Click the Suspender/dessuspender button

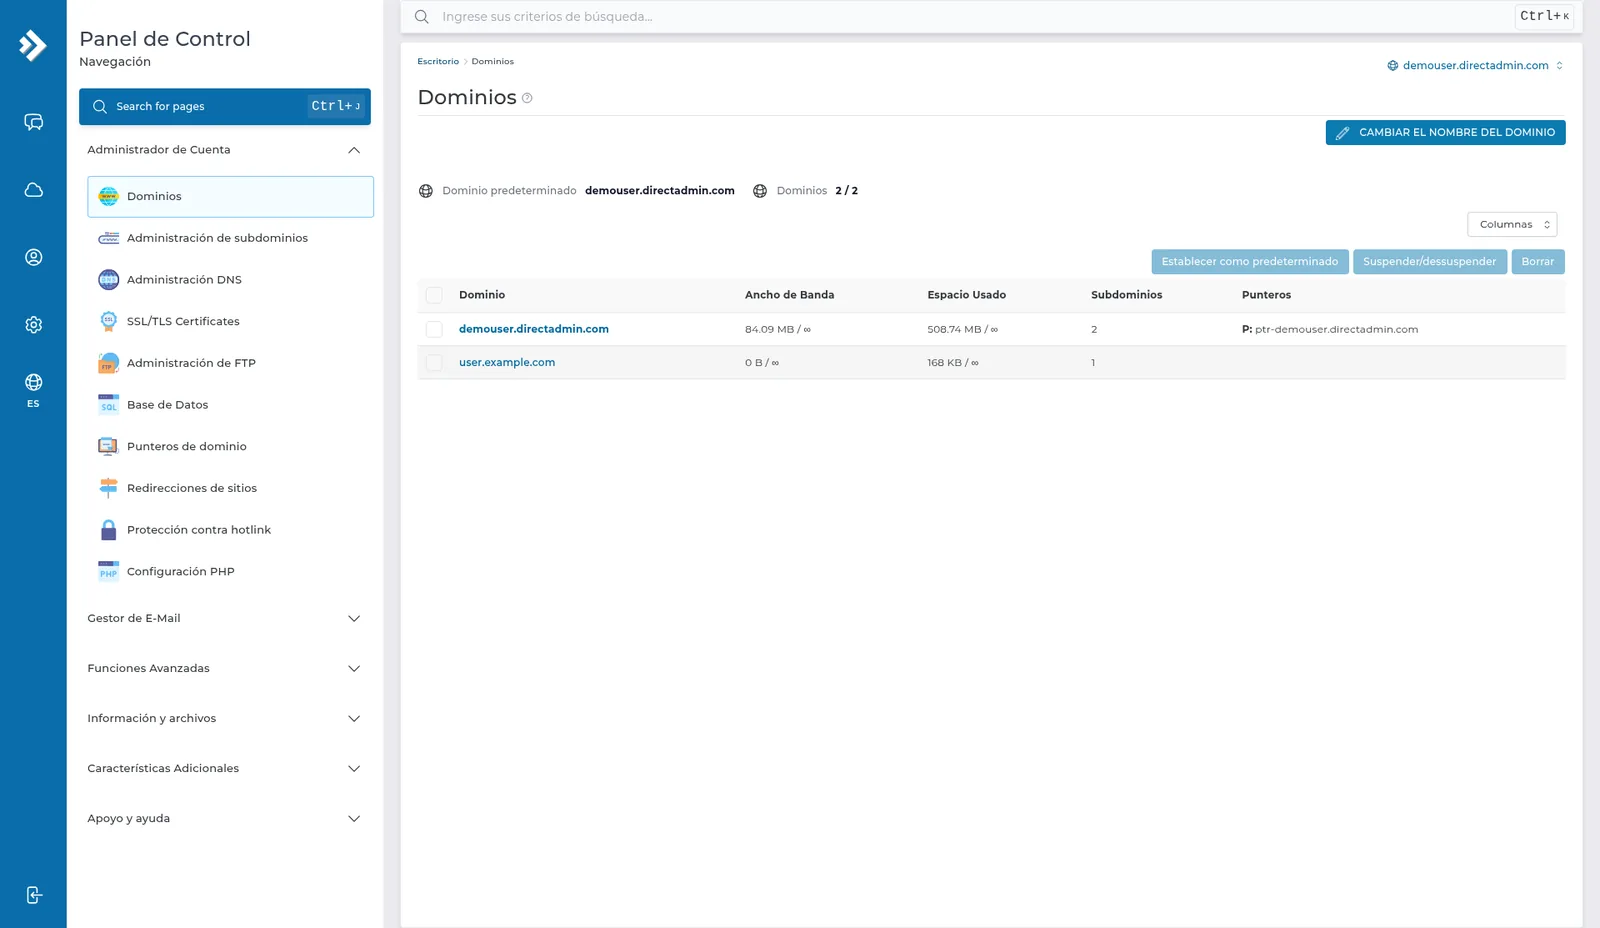pos(1430,262)
